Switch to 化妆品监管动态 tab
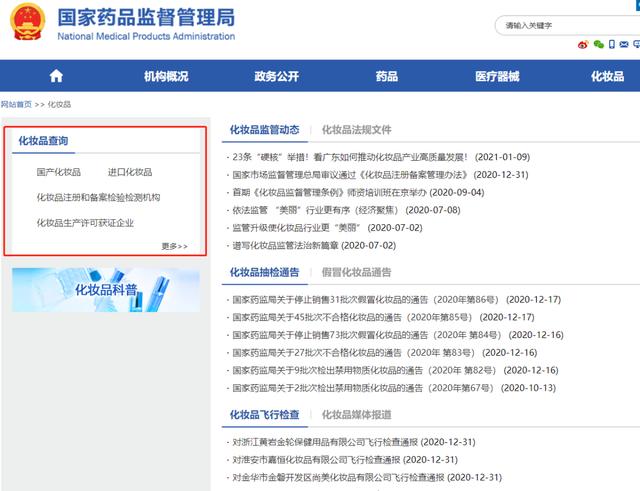Viewport: 640px width, 491px height. coord(264,130)
